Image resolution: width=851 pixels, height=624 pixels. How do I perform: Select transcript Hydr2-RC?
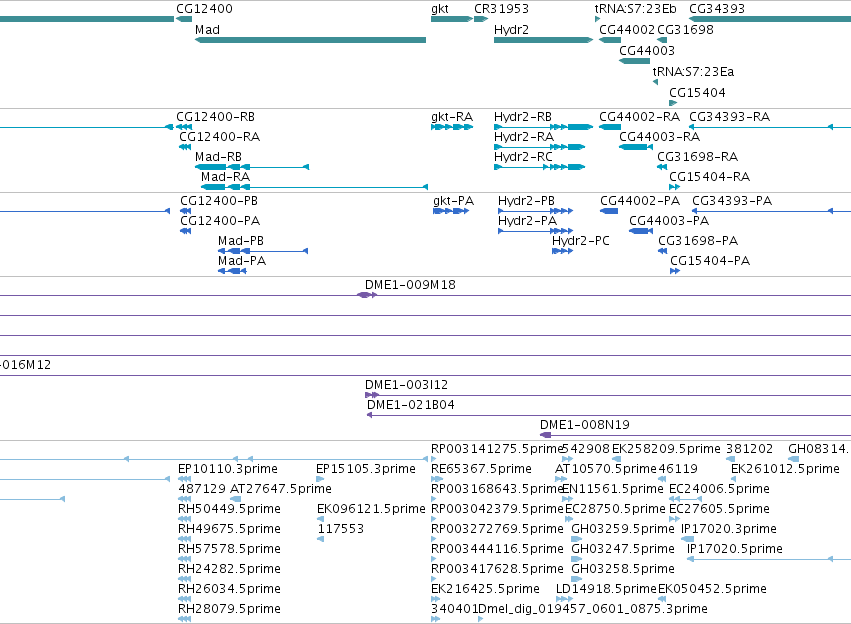pyautogui.click(x=539, y=167)
